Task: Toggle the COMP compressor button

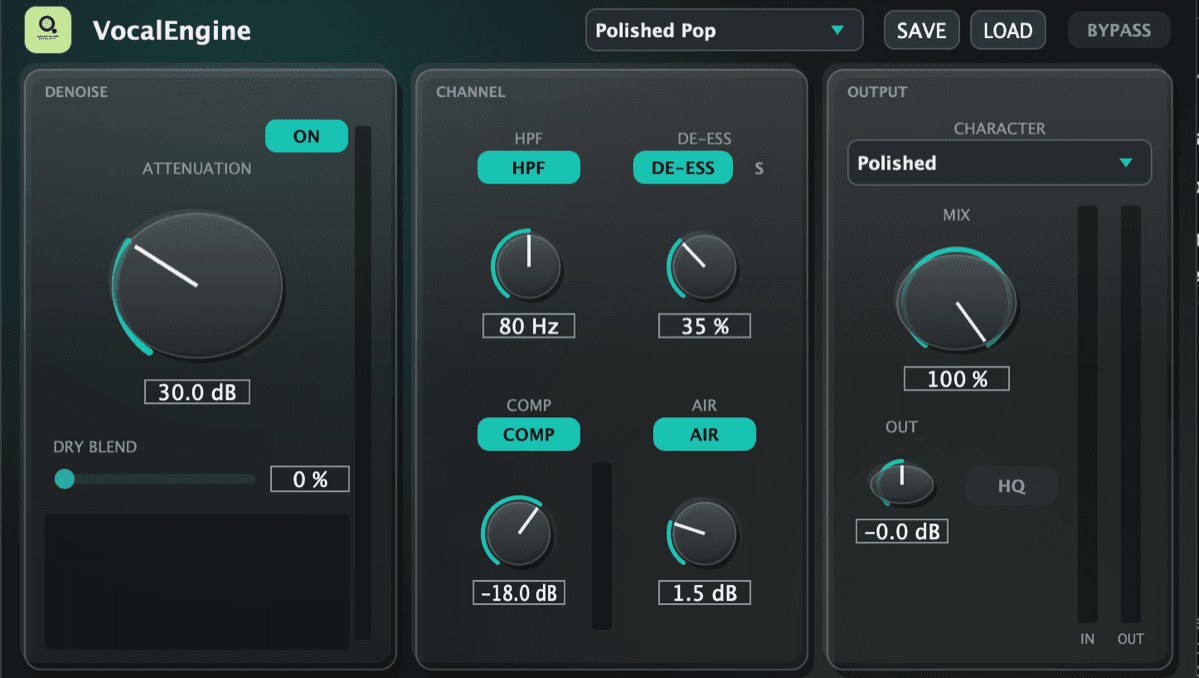Action: pyautogui.click(x=528, y=434)
